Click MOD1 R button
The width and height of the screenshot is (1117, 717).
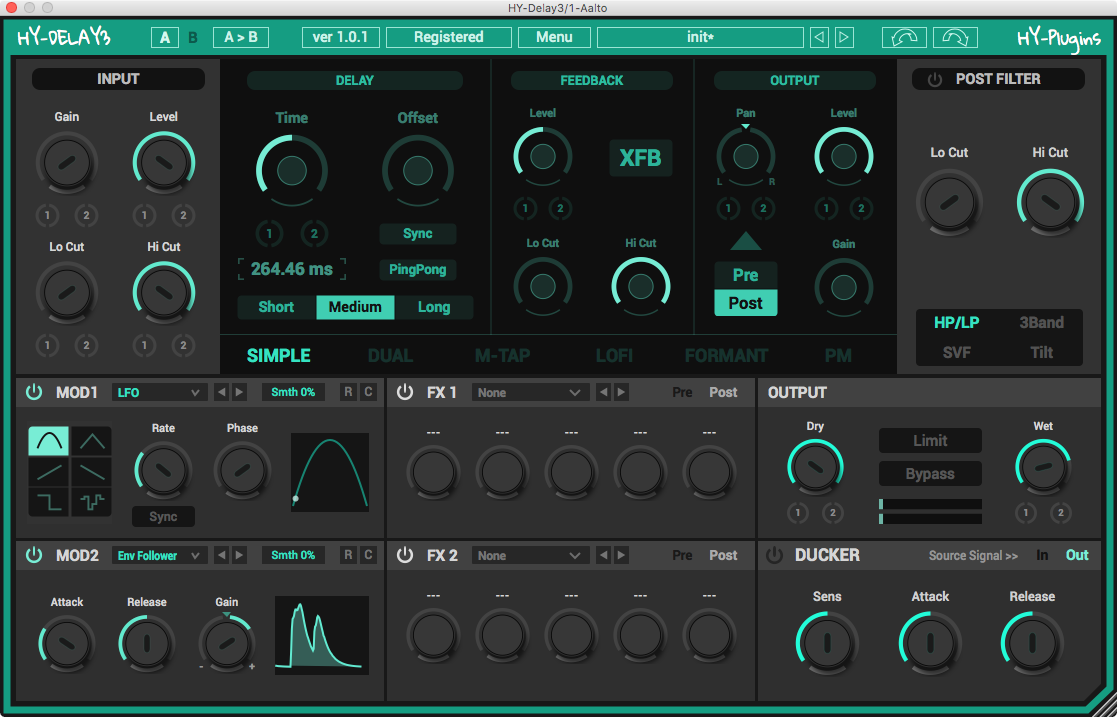(348, 392)
